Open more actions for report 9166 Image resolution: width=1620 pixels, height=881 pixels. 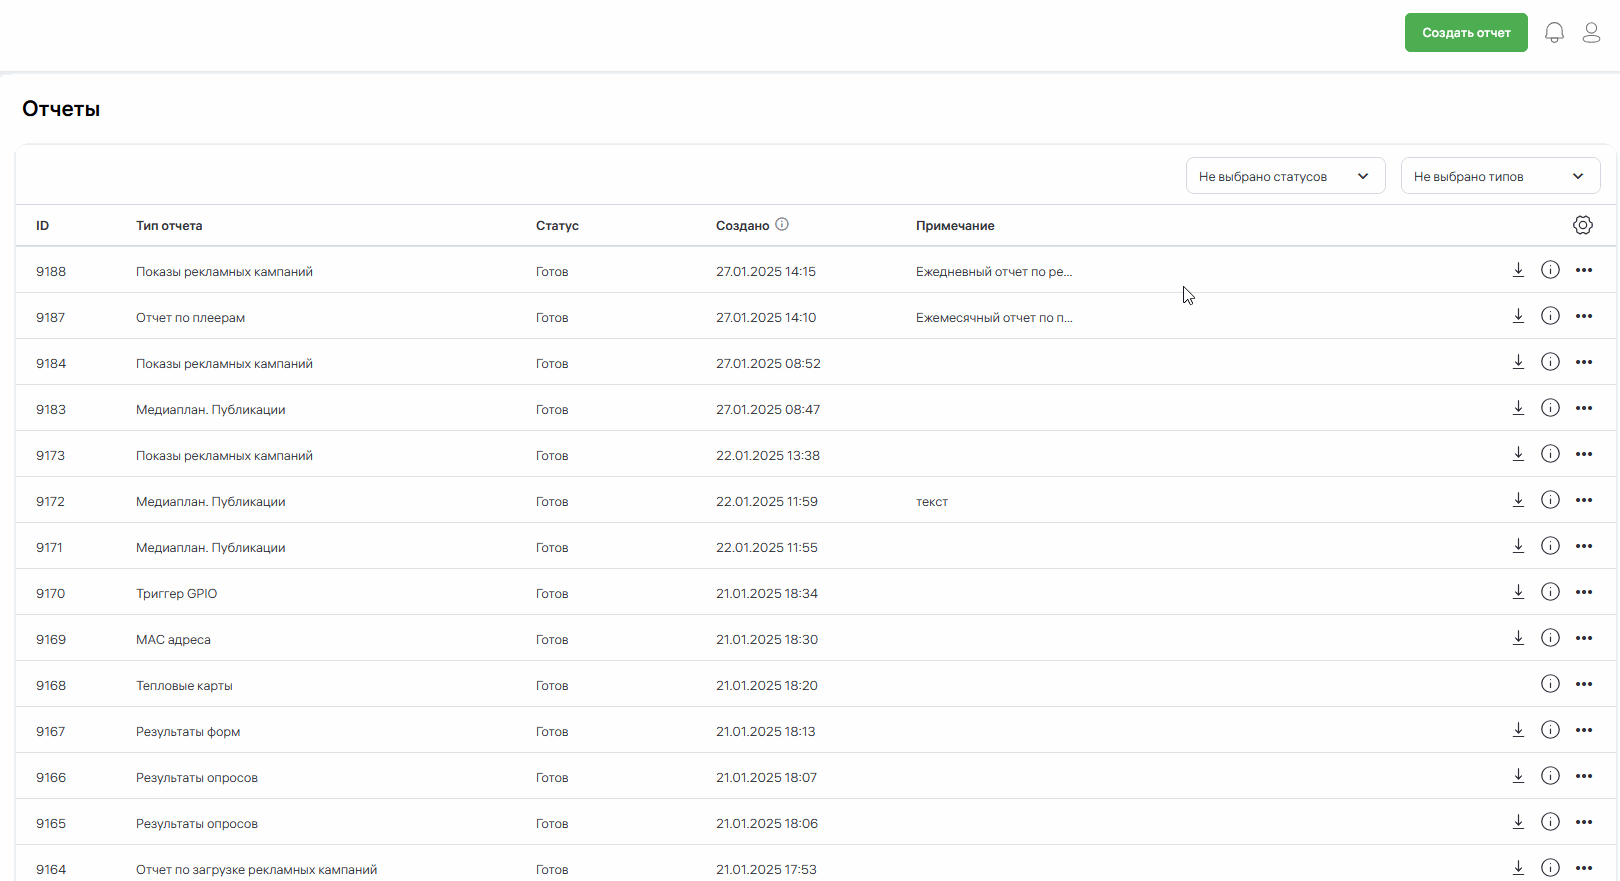1584,776
